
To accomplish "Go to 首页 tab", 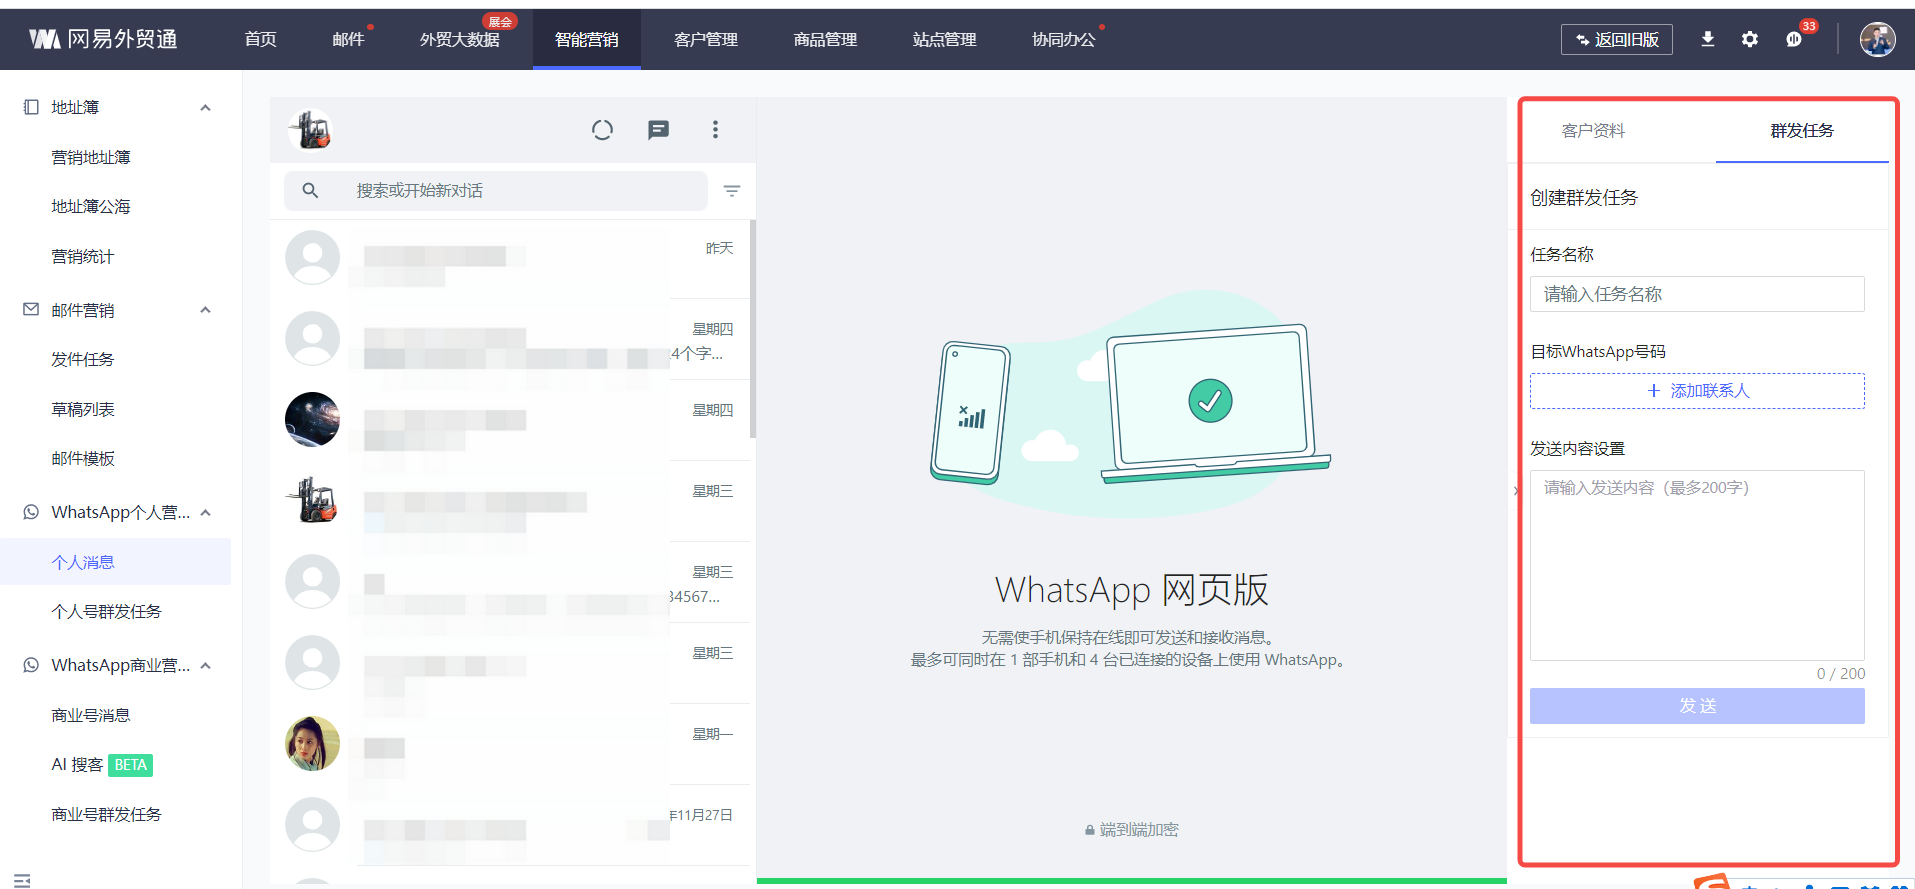I will point(260,39).
